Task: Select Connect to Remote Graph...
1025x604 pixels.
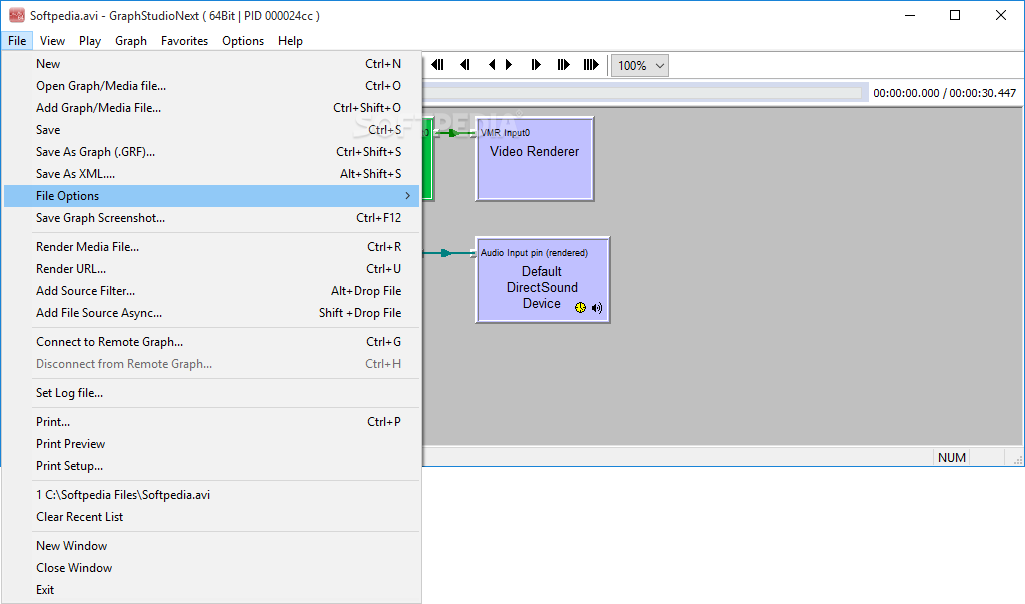Action: [x=212, y=342]
